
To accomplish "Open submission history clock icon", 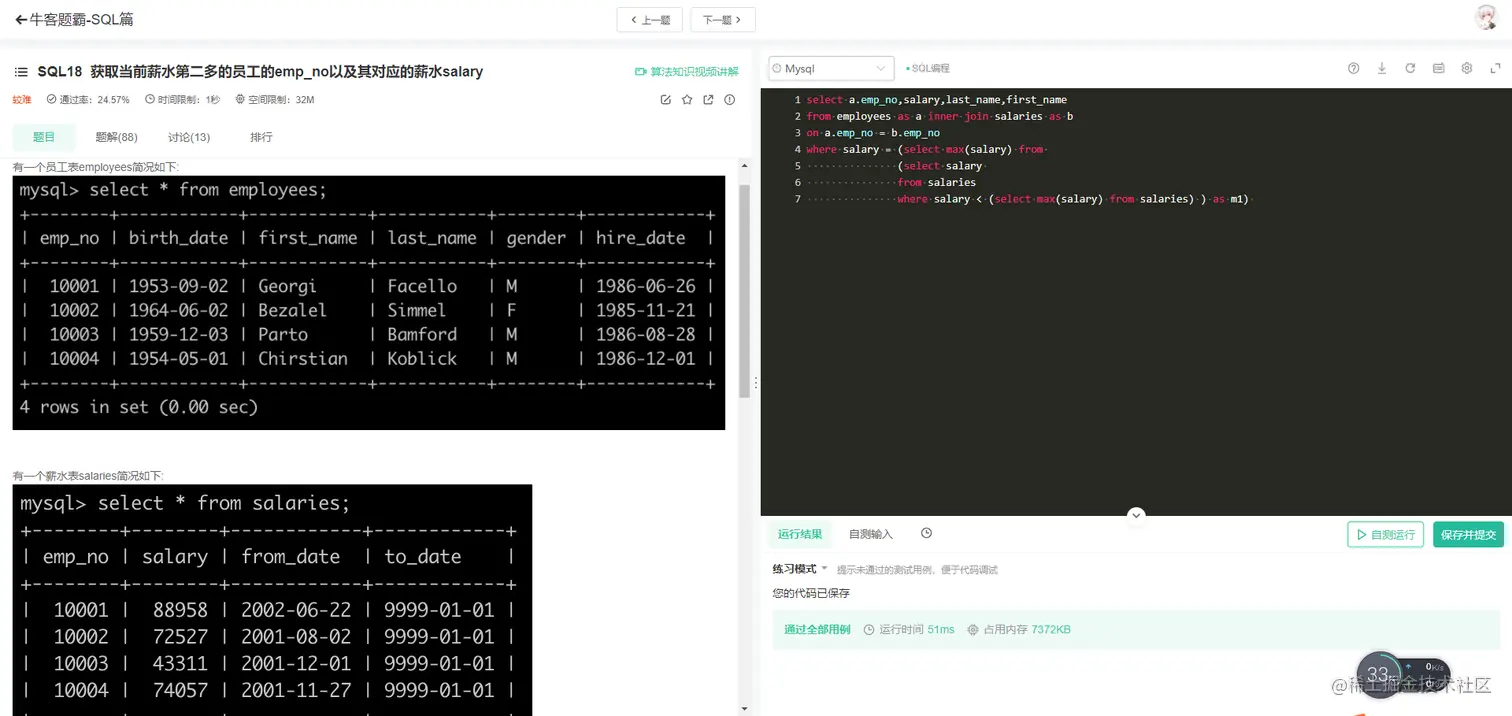I will coord(926,533).
